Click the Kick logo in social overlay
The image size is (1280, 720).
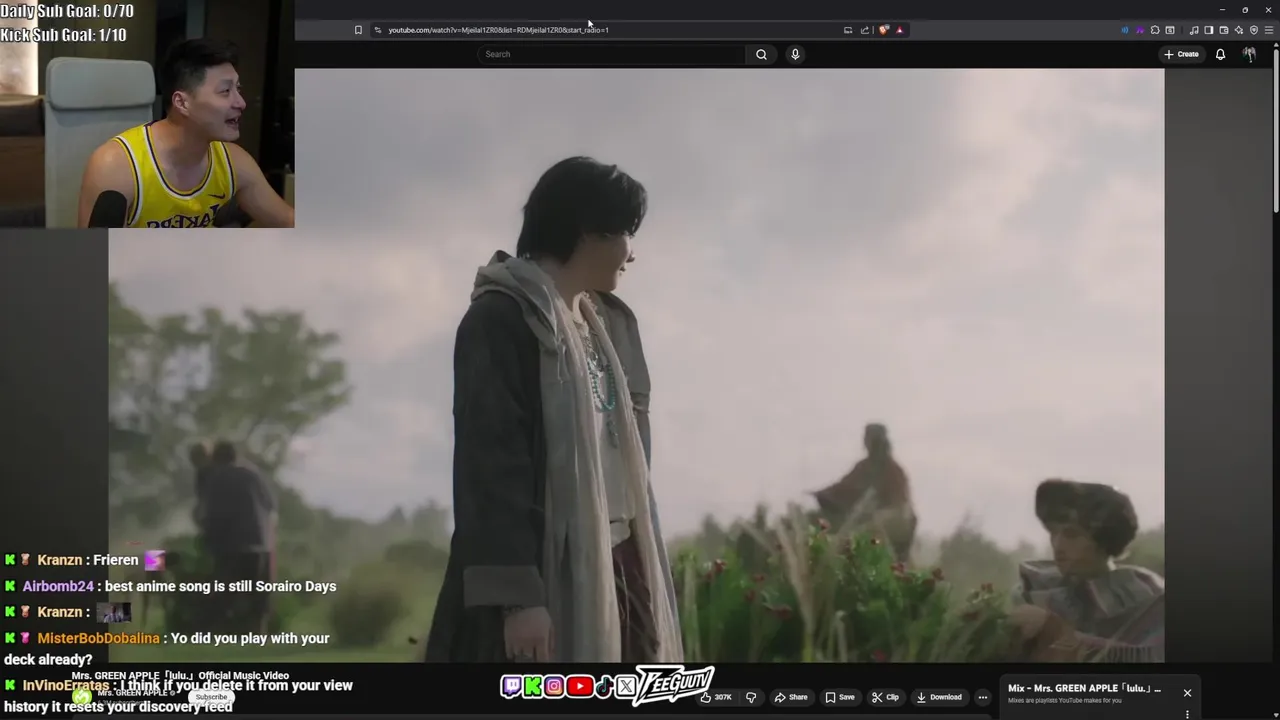click(533, 686)
